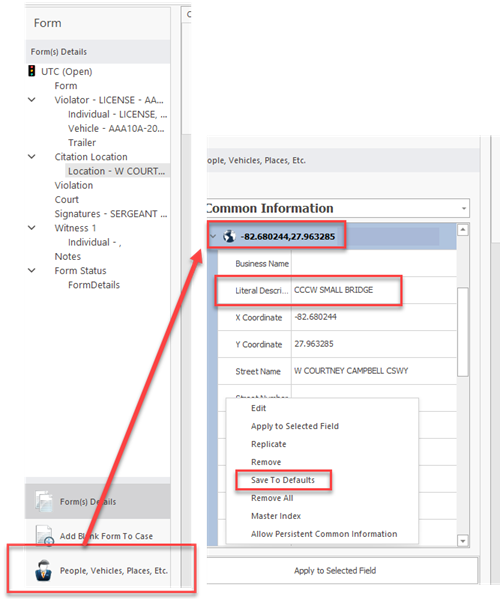Screen dimensions: 500x599
Task: Select Allow Persistent Common Information option
Action: (324, 534)
